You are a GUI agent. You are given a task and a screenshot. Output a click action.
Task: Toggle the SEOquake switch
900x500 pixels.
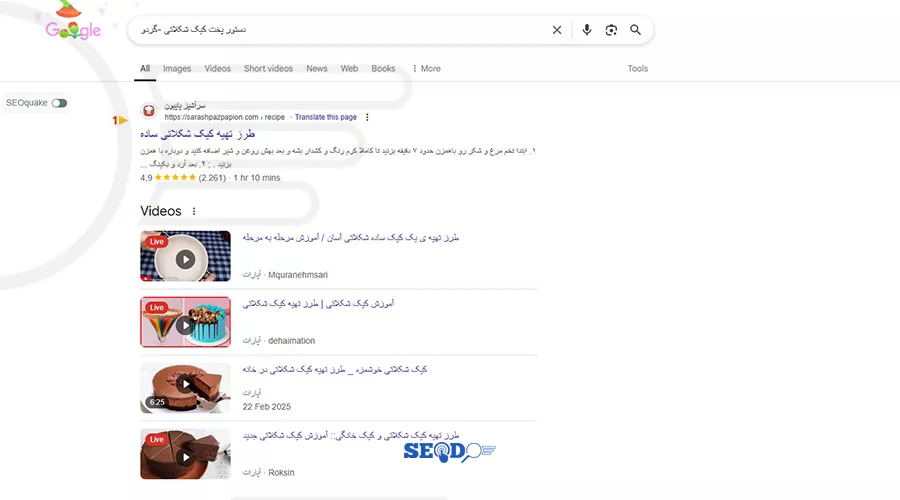coord(59,103)
